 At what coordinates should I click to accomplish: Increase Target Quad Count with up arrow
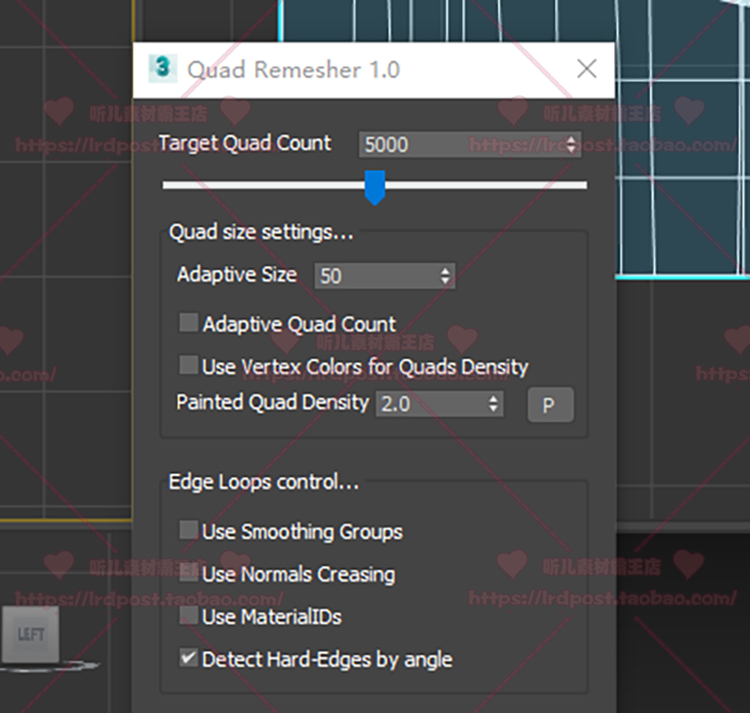(x=571, y=139)
